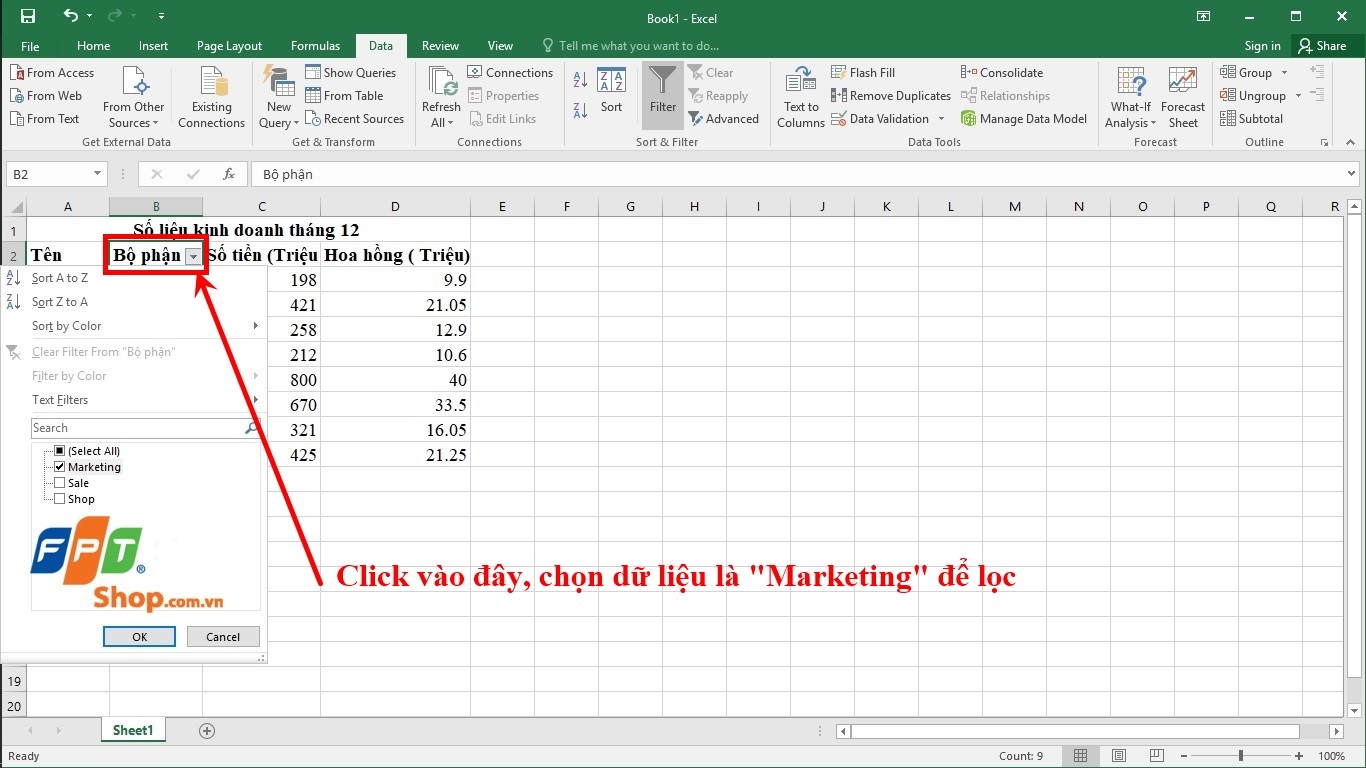Click the Share button
The height and width of the screenshot is (768, 1366).
click(x=1322, y=46)
